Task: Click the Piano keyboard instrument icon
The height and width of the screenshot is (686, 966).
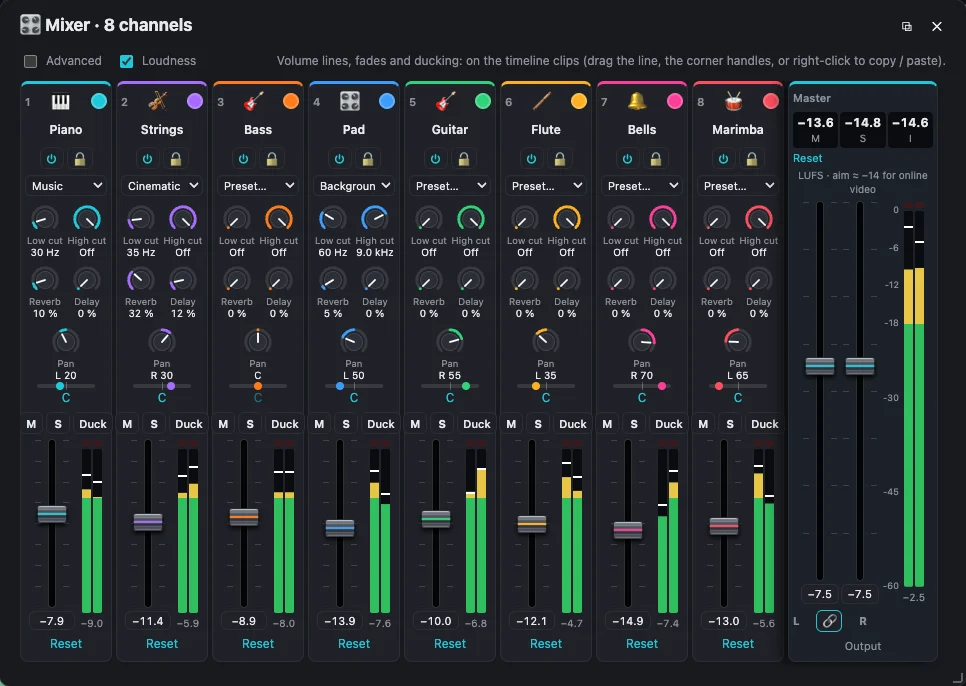Action: [x=60, y=101]
